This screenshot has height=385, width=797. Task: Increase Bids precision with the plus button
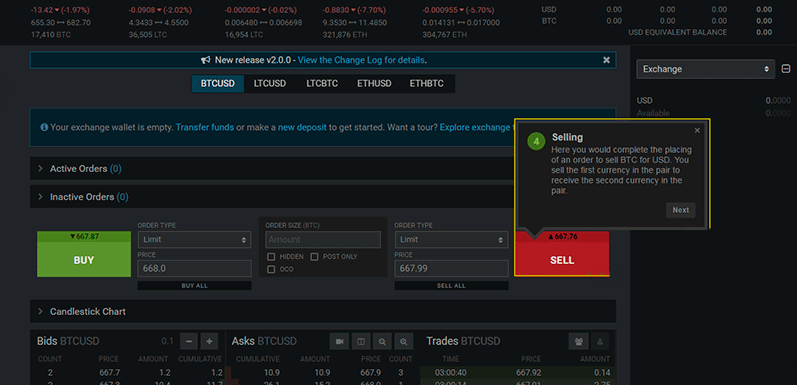[x=209, y=341]
